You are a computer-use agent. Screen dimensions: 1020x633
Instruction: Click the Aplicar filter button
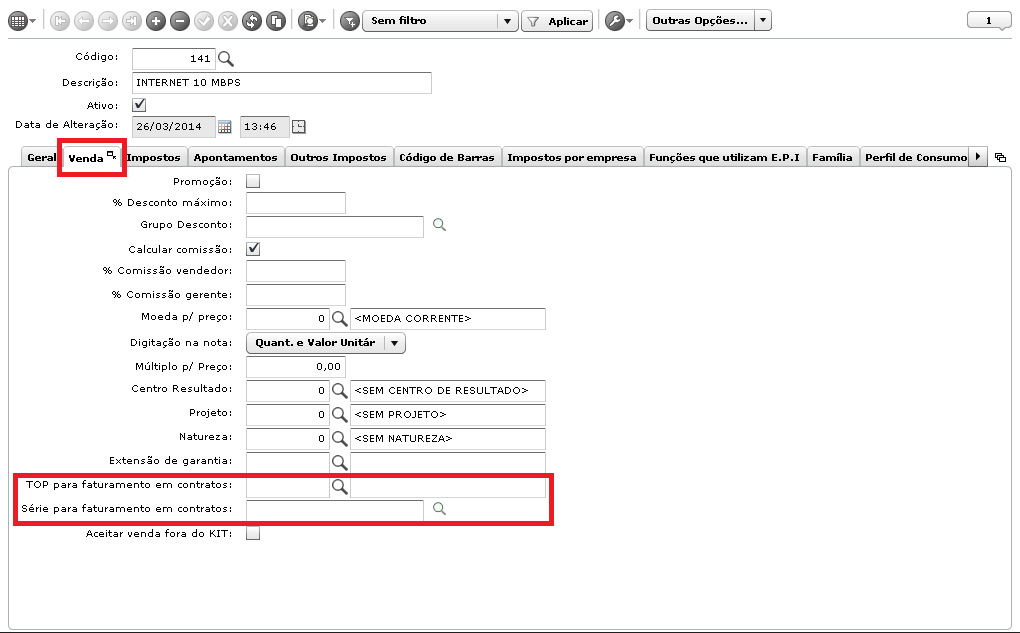[557, 21]
